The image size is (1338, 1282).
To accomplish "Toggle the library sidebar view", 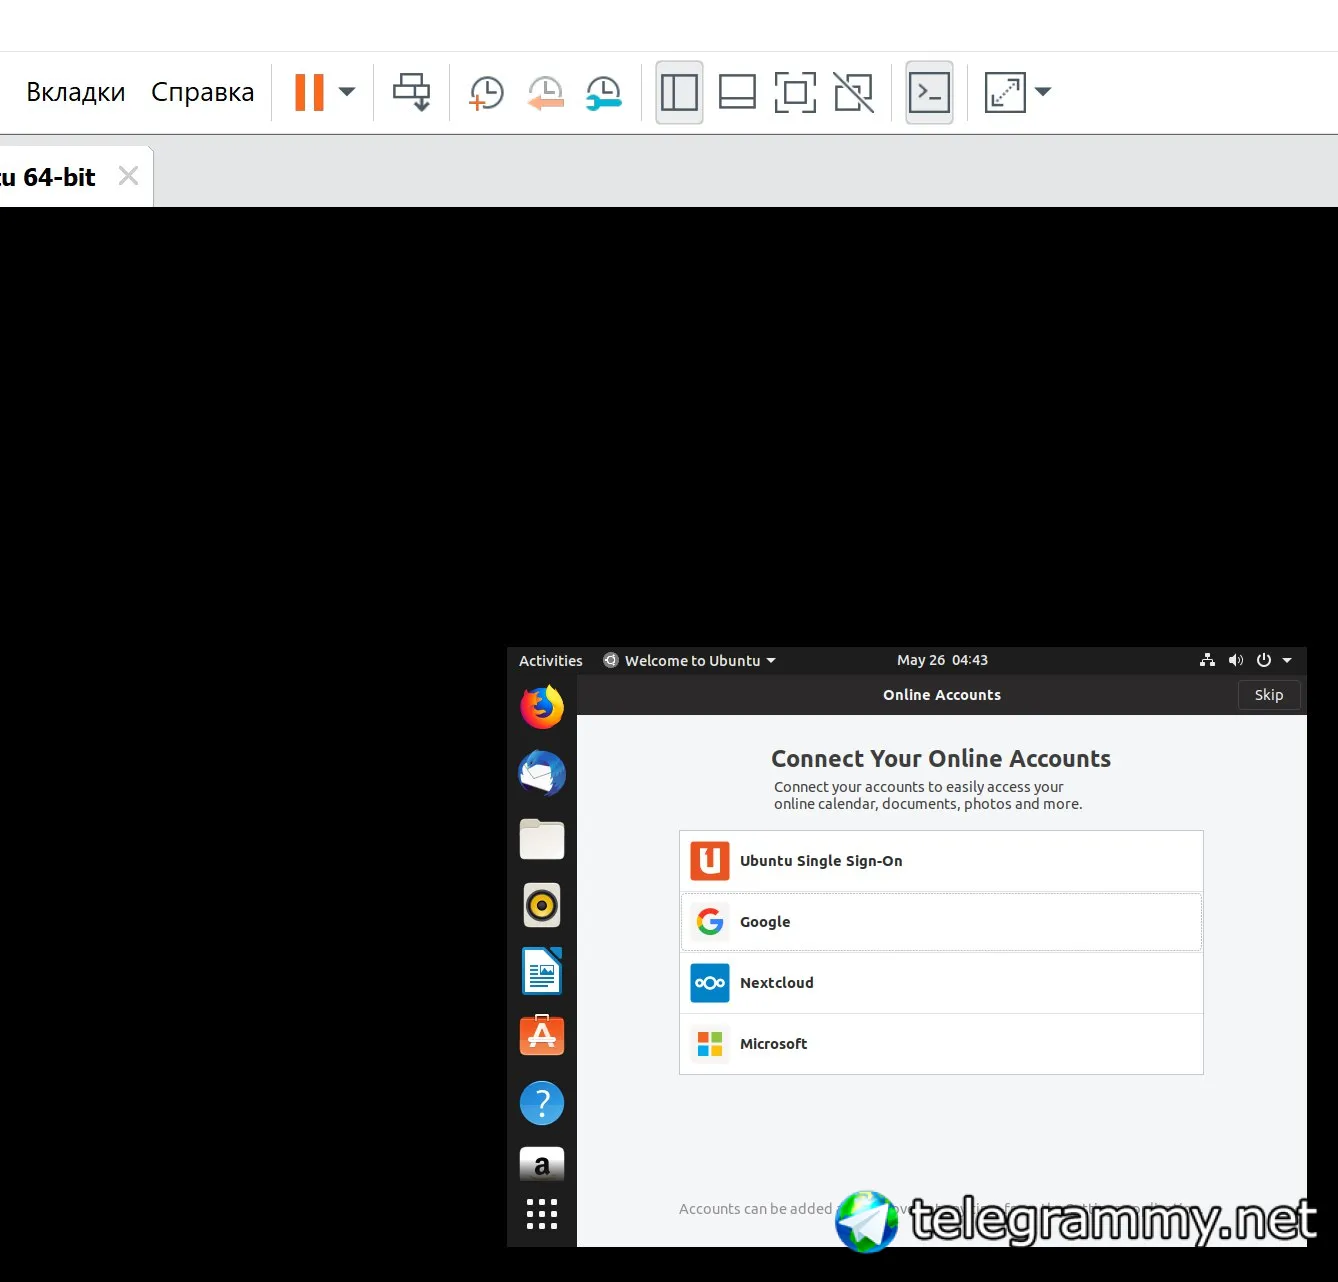I will pyautogui.click(x=679, y=92).
